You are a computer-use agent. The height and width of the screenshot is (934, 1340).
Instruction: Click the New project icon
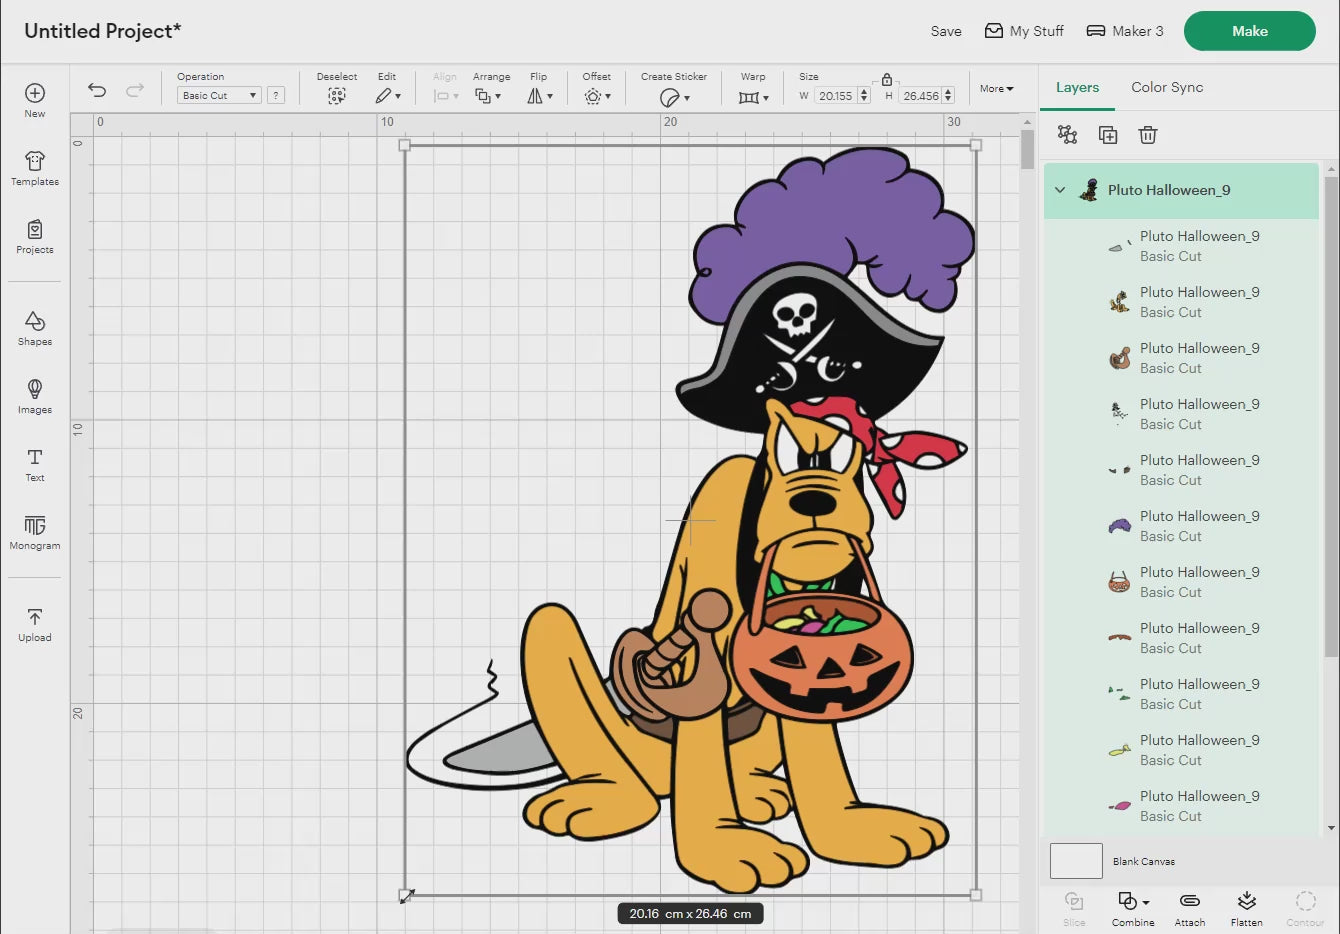point(35,100)
